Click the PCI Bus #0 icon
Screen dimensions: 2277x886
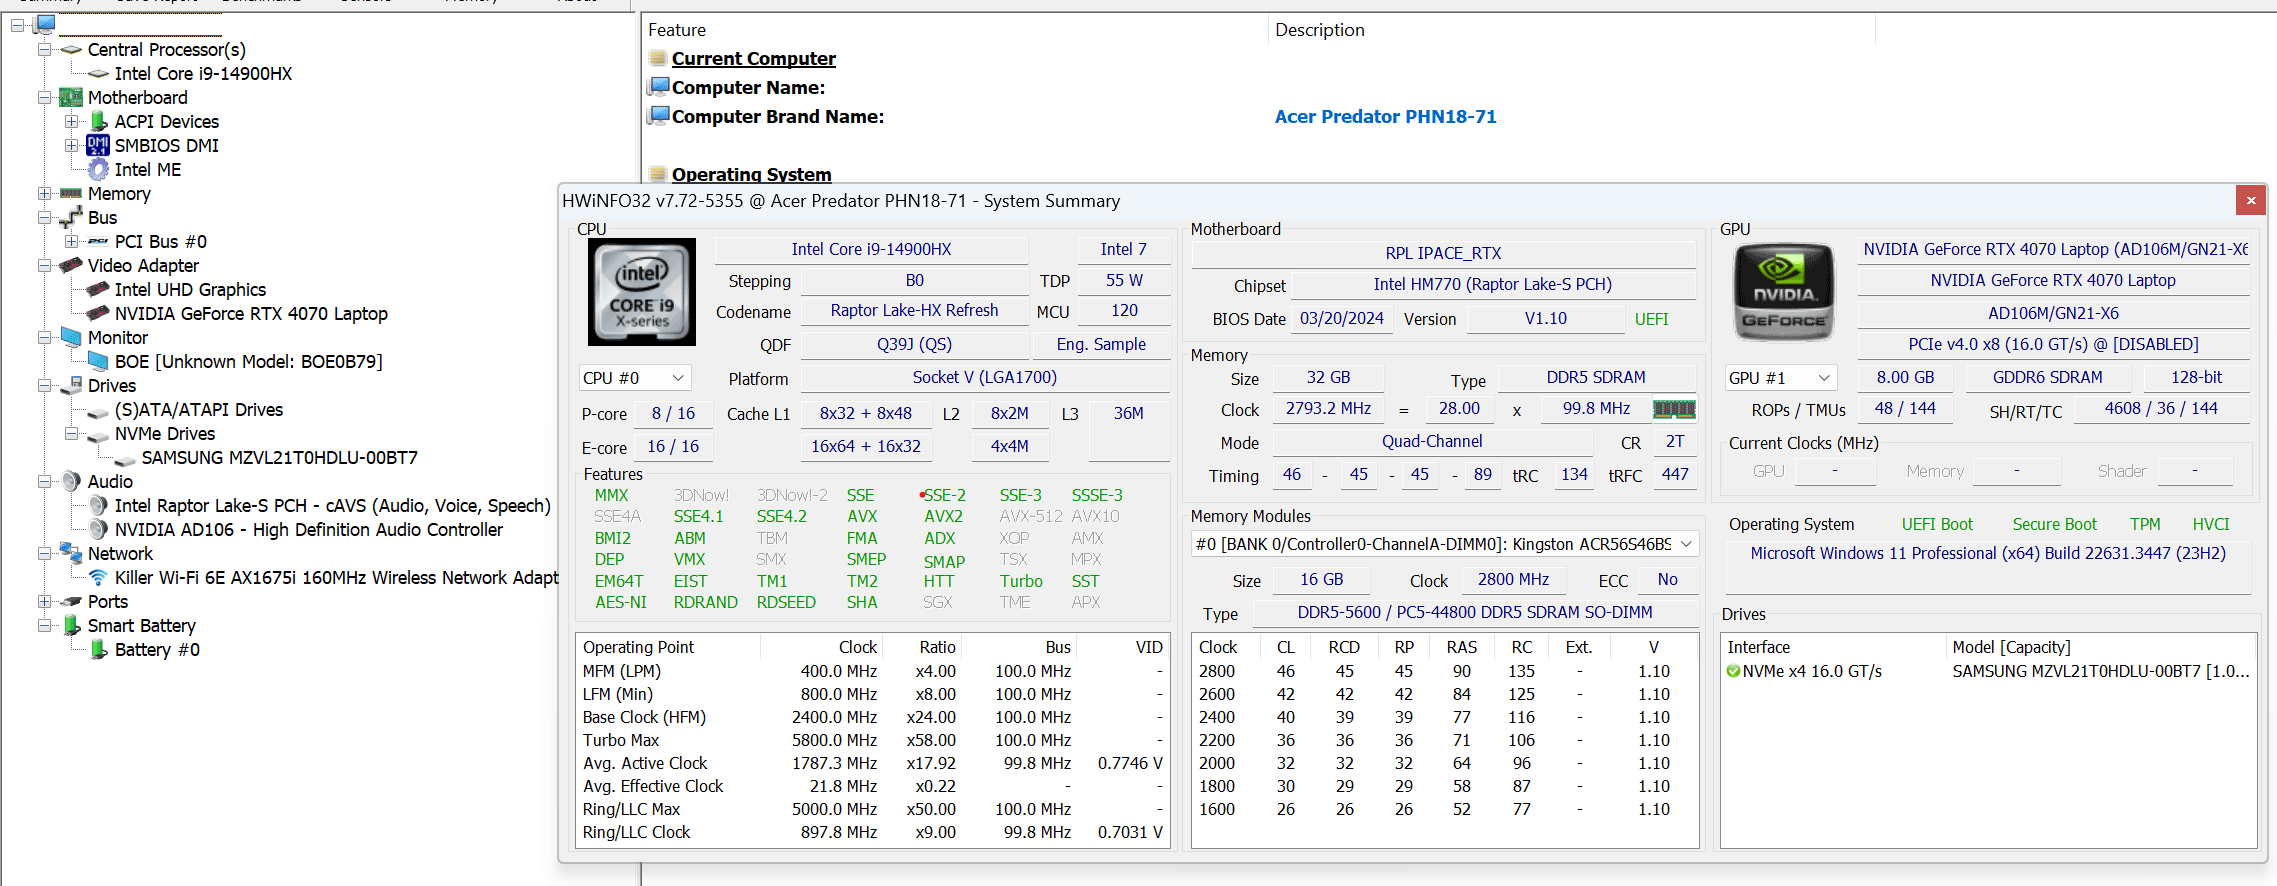coord(98,242)
